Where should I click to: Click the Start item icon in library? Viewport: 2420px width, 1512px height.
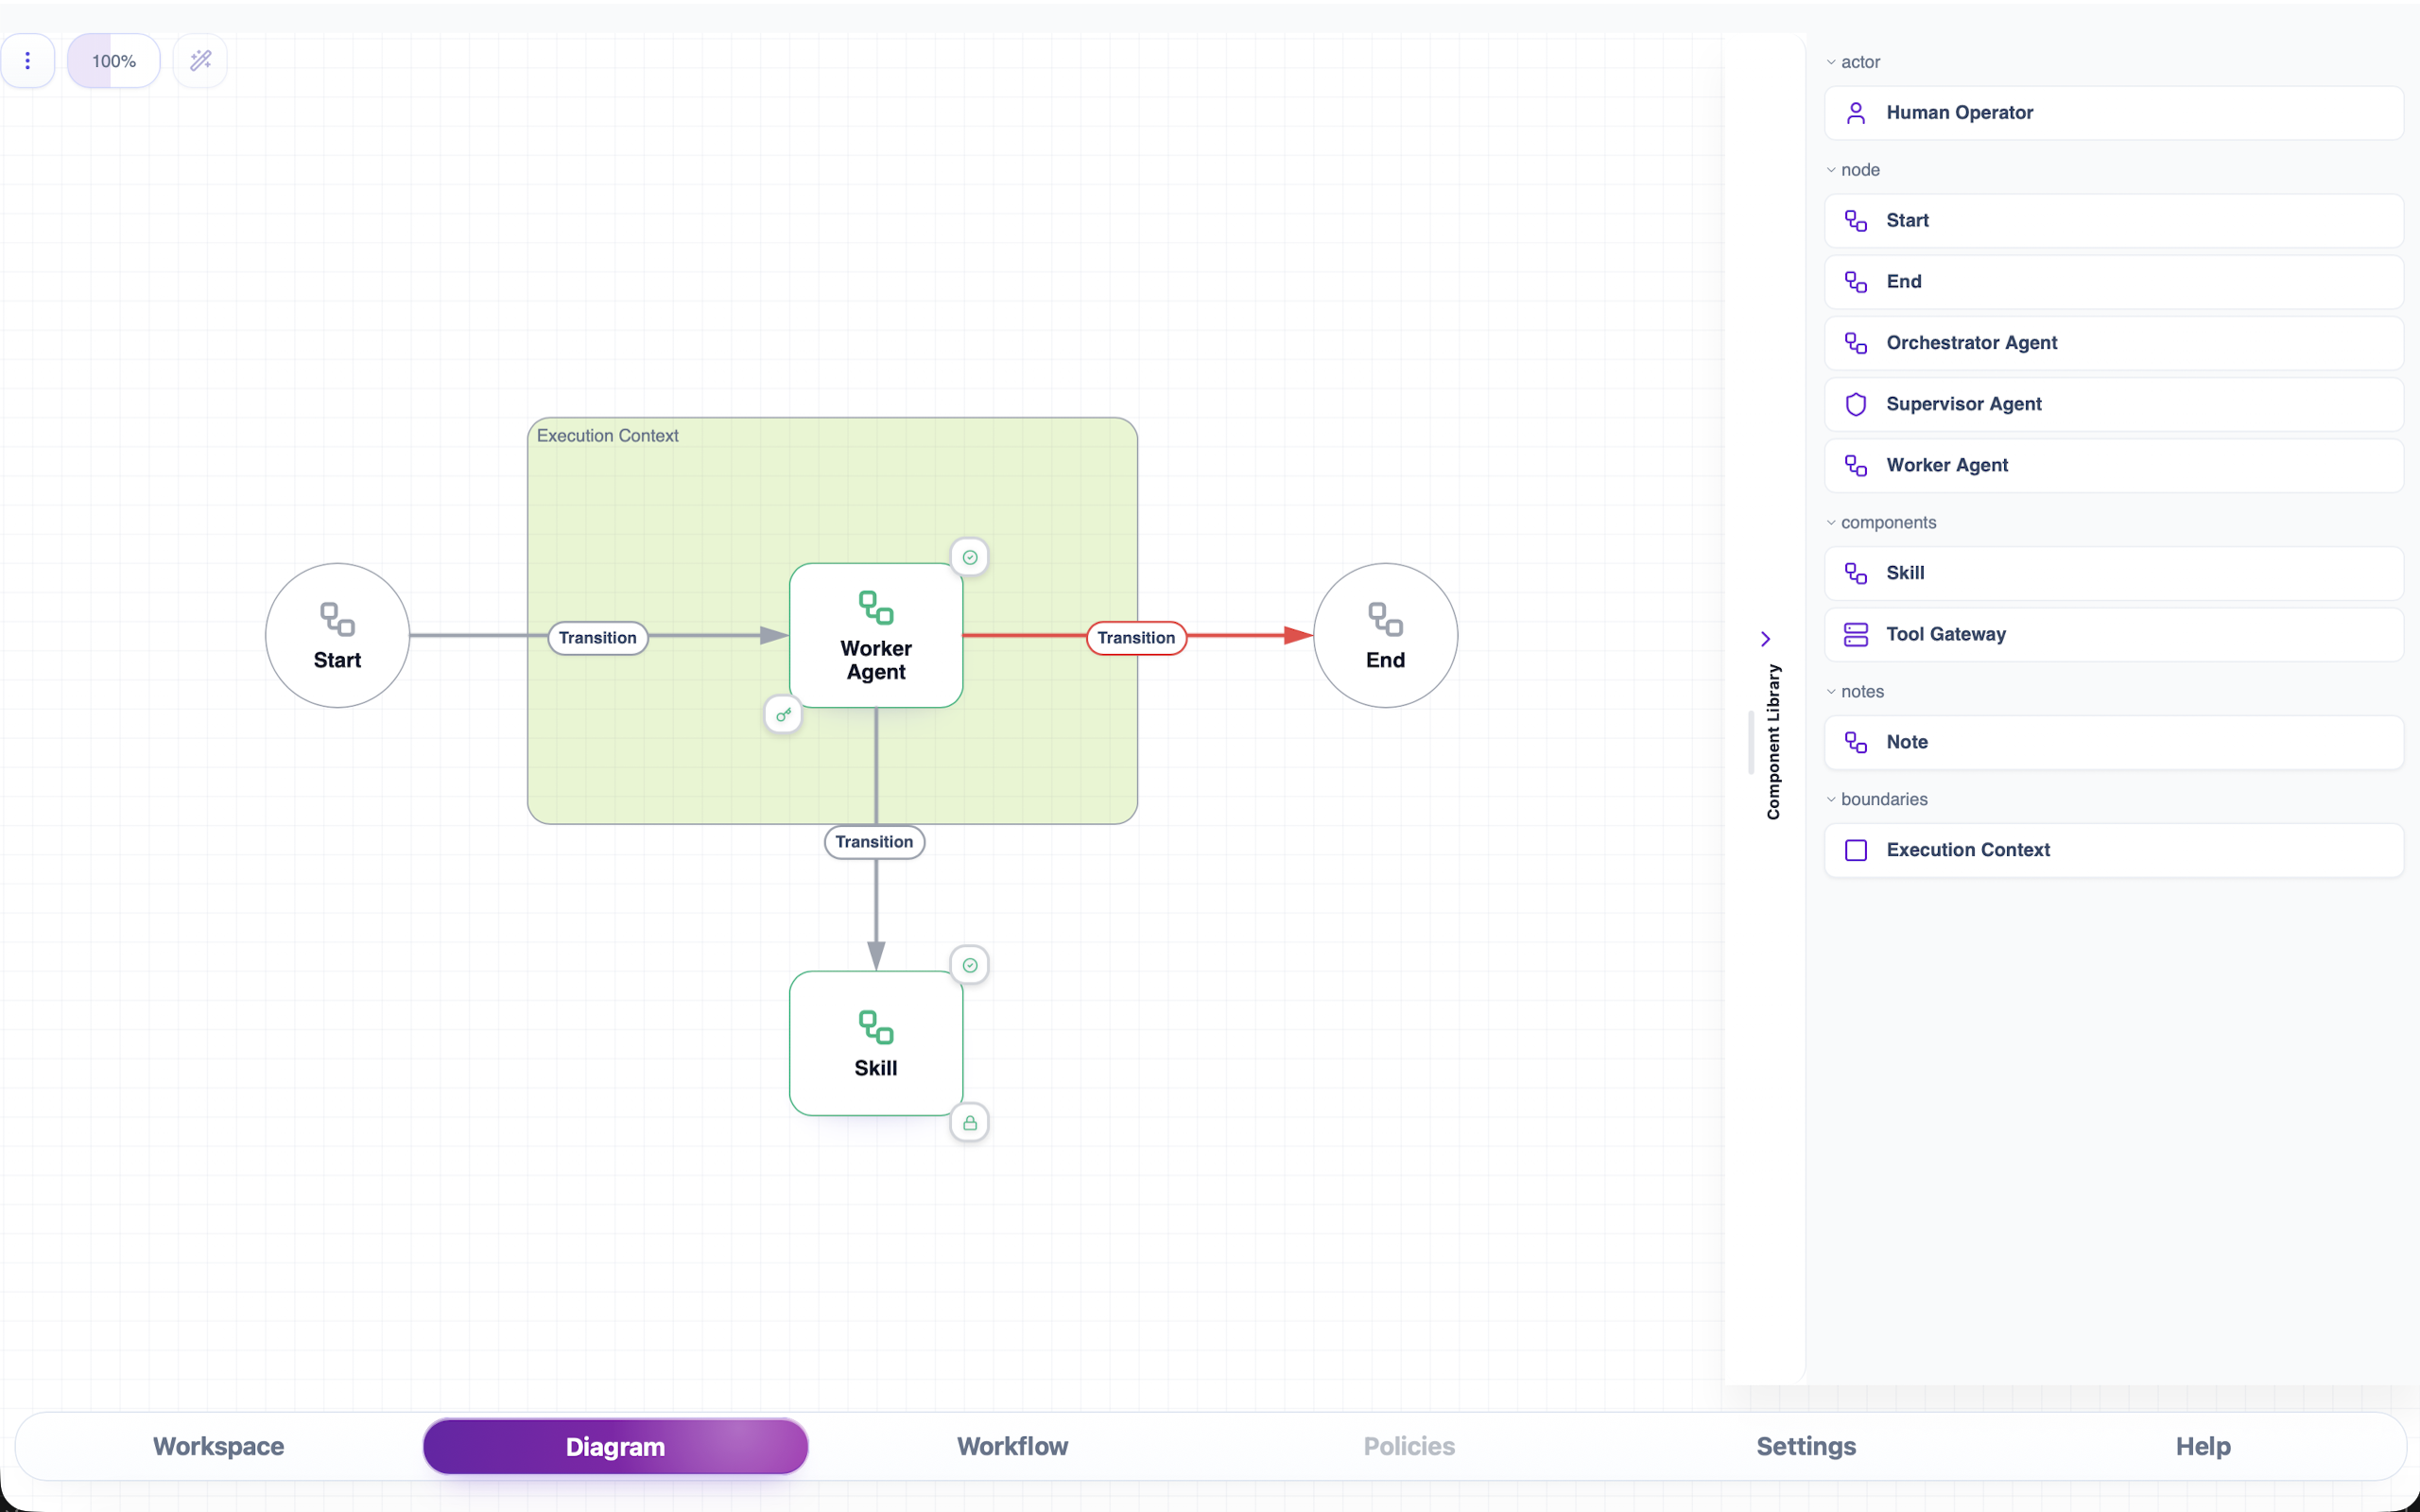1856,221
